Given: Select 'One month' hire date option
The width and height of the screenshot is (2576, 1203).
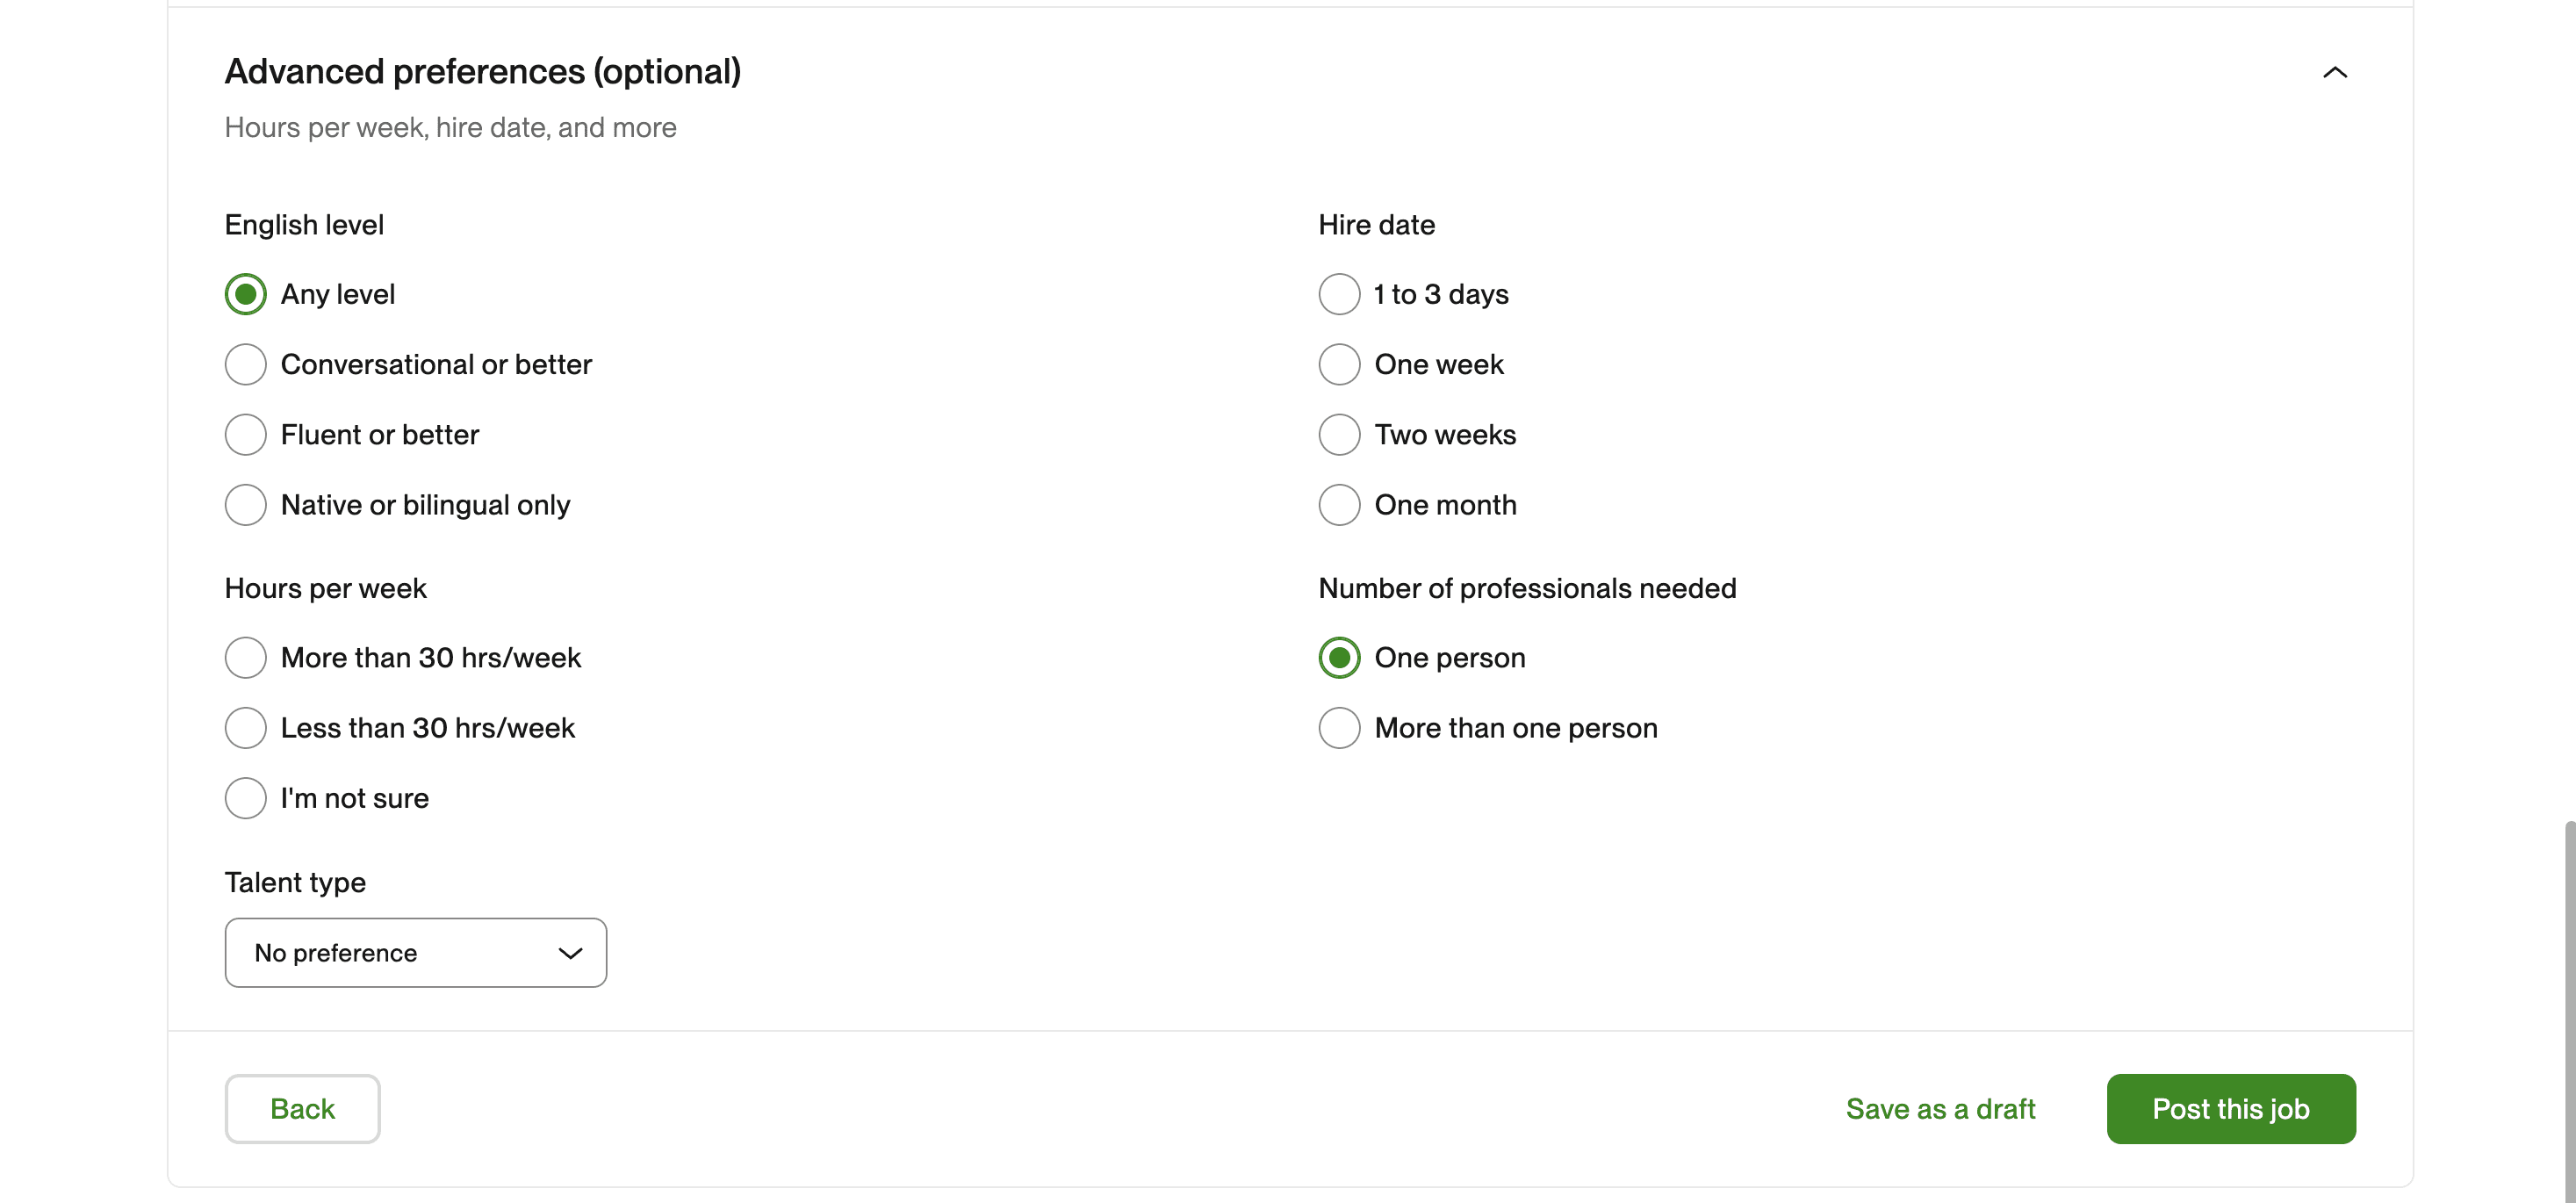Looking at the screenshot, I should coord(1339,505).
